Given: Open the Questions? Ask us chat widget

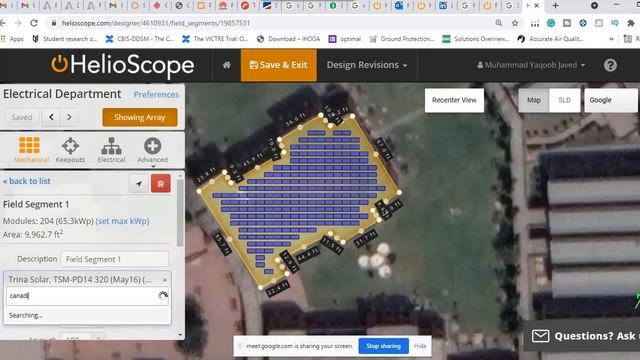Looking at the screenshot, I should point(582,336).
